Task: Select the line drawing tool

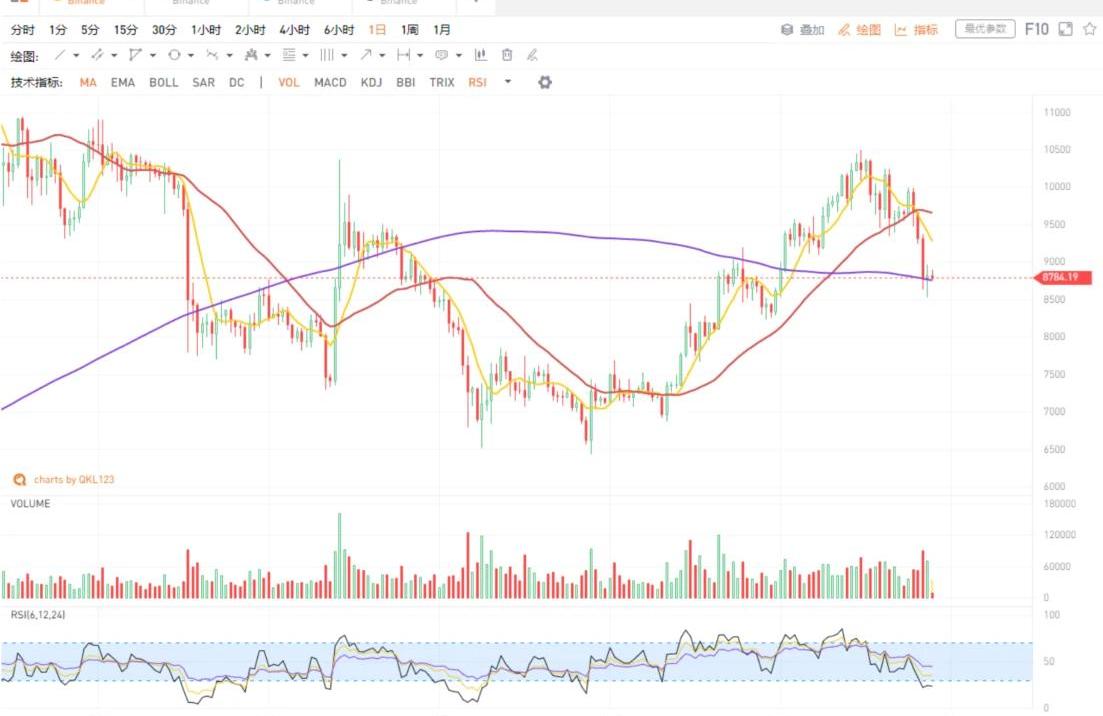Action: tap(60, 55)
